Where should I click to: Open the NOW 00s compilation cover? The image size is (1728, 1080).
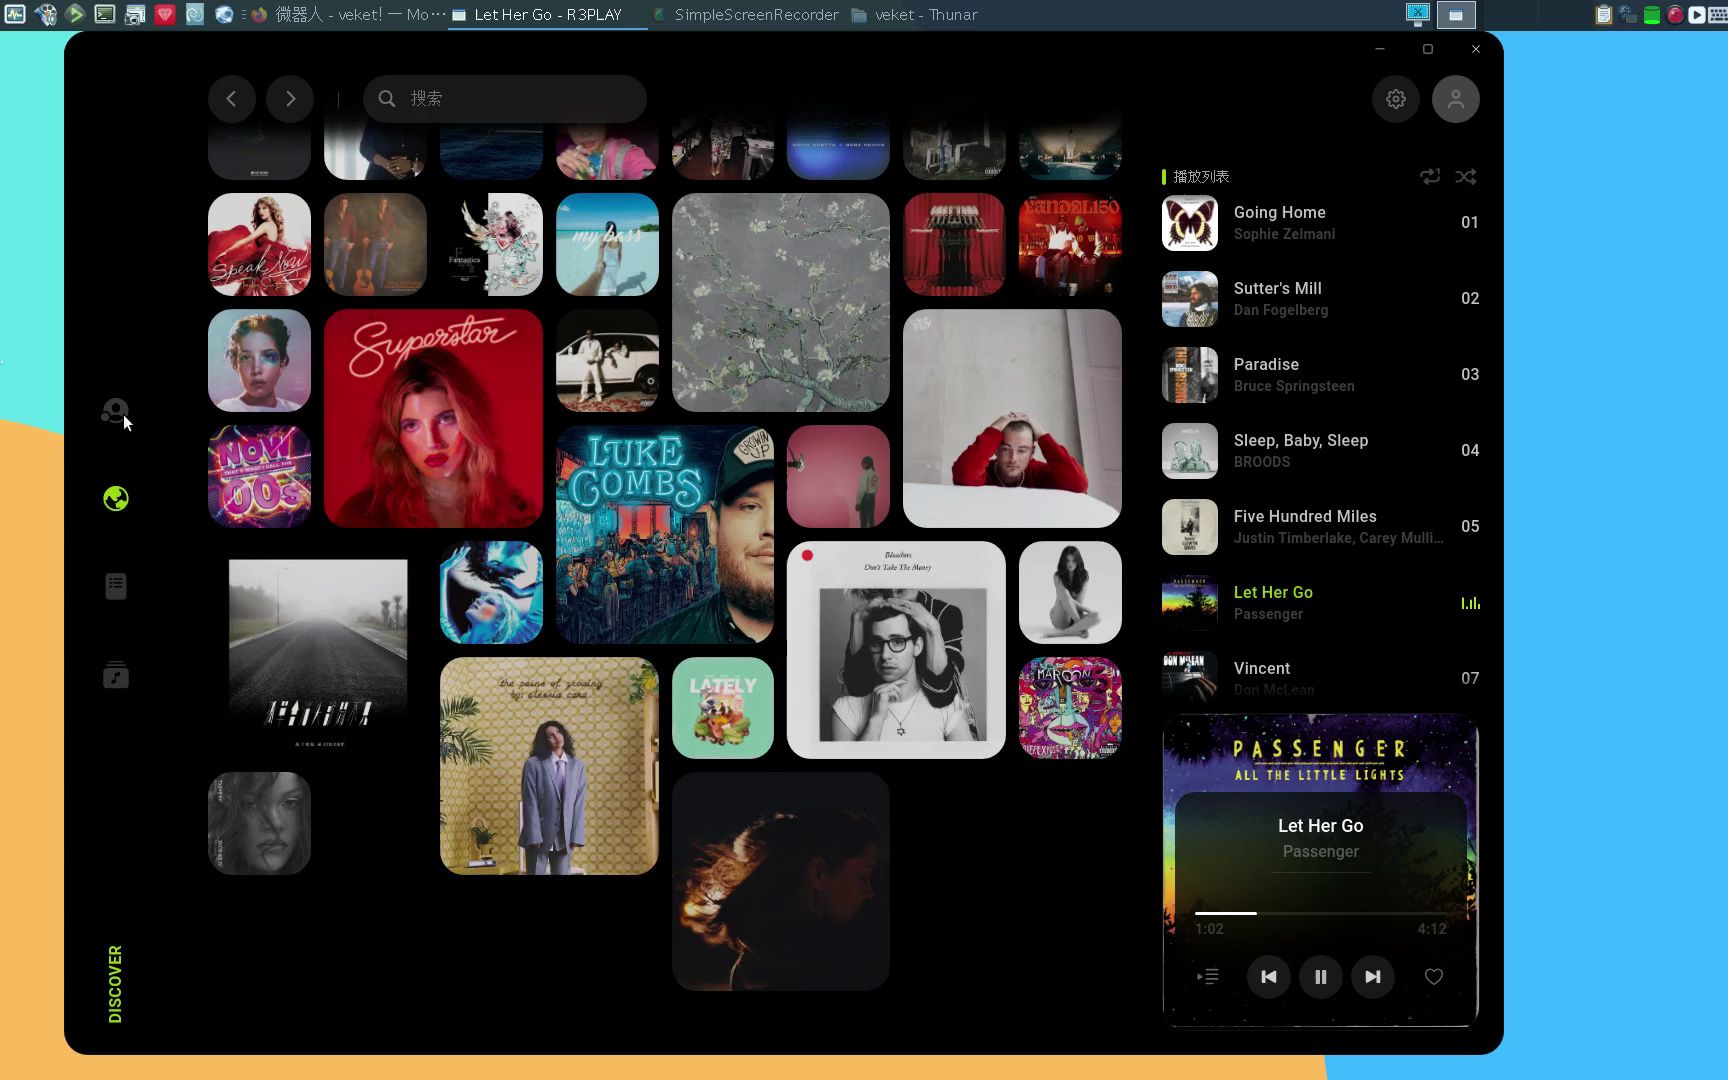point(259,477)
